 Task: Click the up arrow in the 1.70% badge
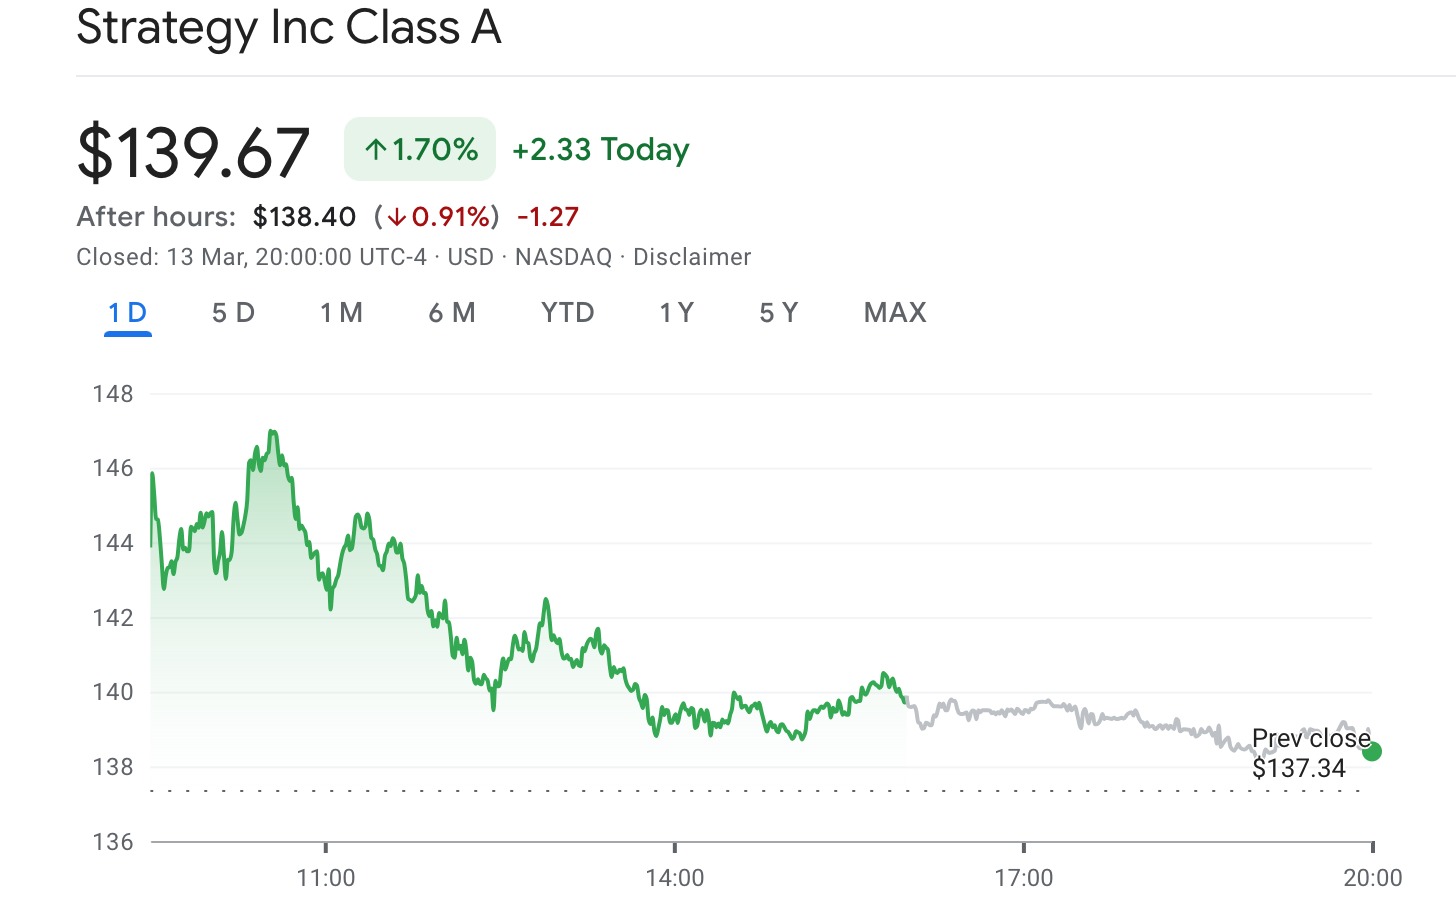[376, 150]
